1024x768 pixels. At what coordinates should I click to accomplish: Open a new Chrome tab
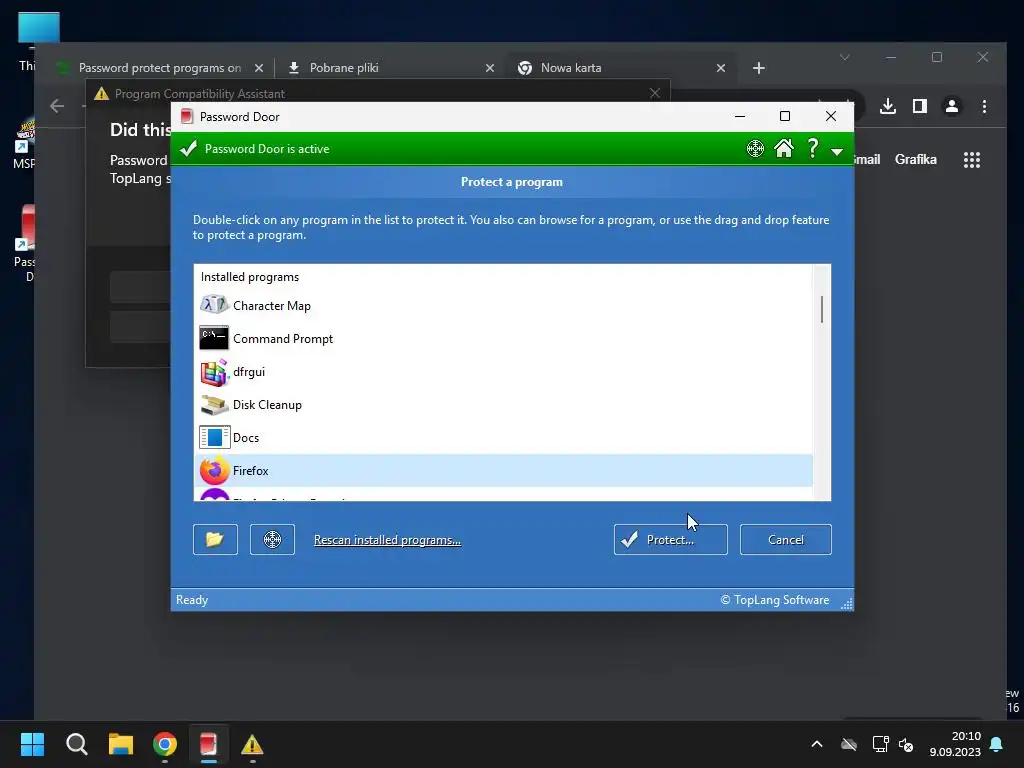[x=758, y=68]
